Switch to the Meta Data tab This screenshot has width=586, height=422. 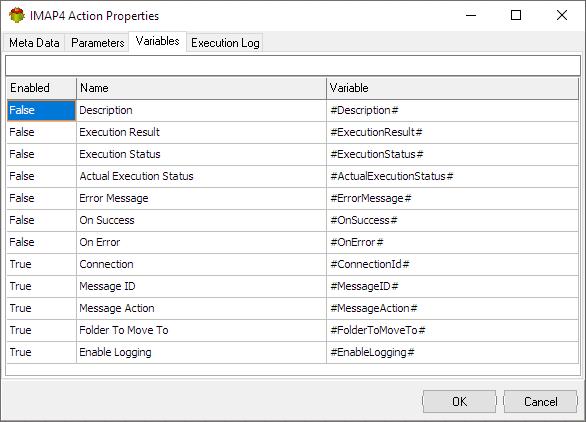click(34, 43)
